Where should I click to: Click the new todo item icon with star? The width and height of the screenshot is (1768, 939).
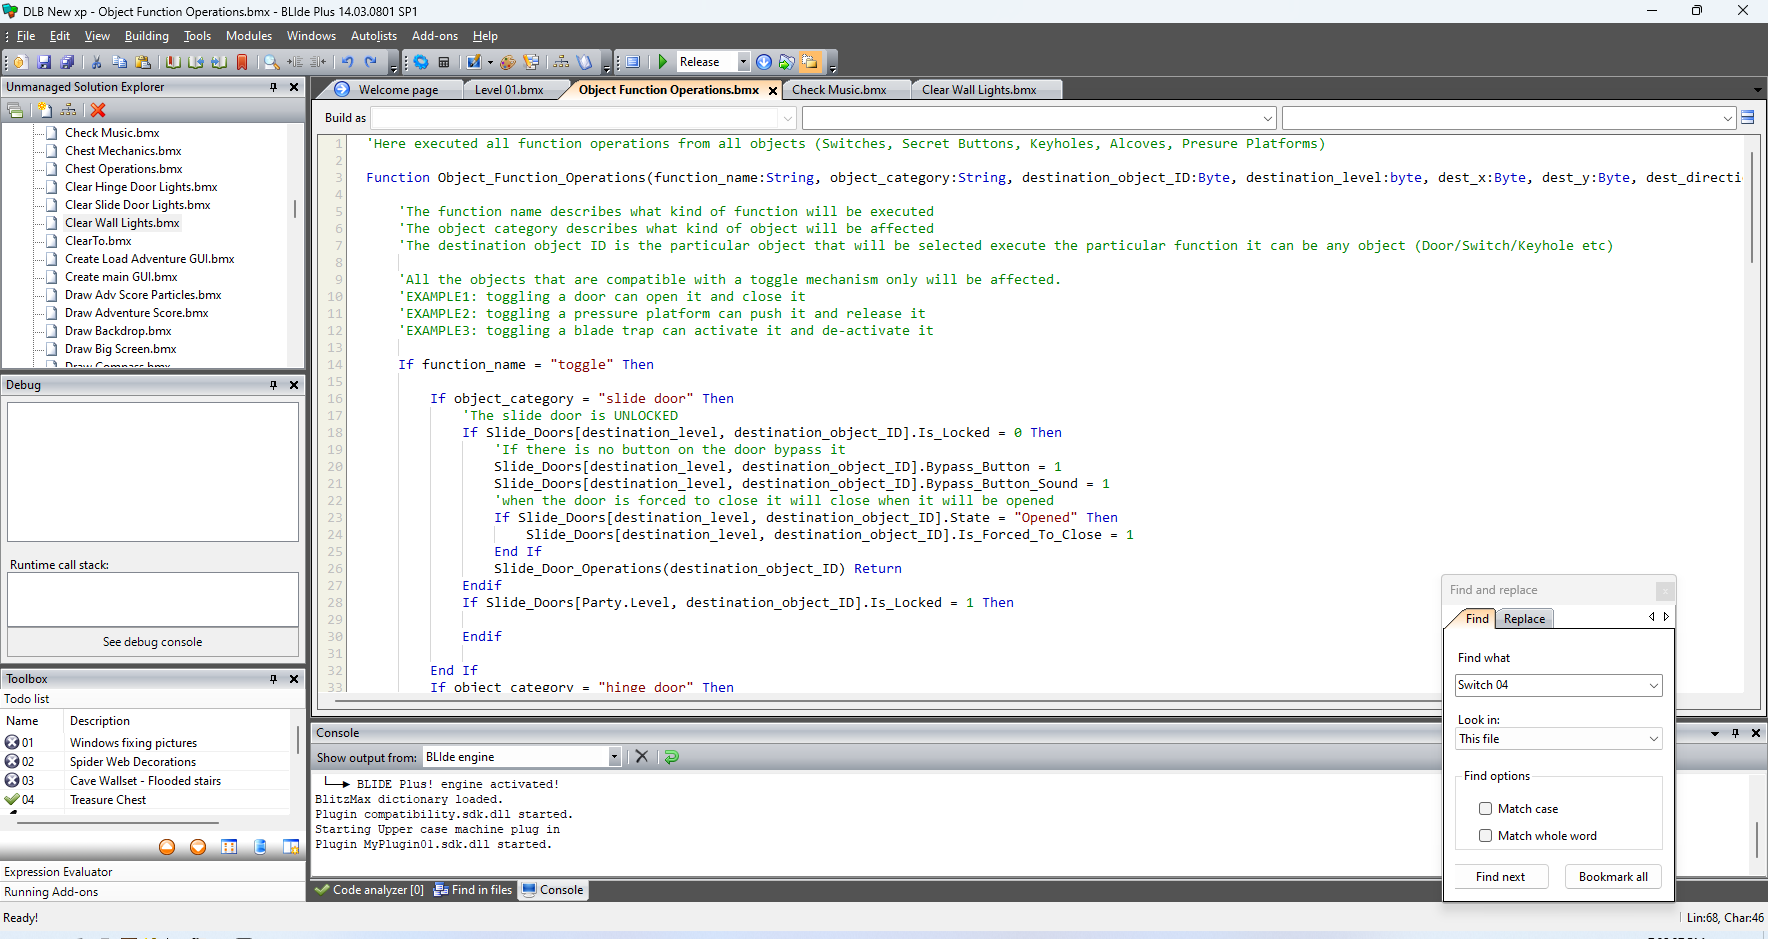pos(291,847)
